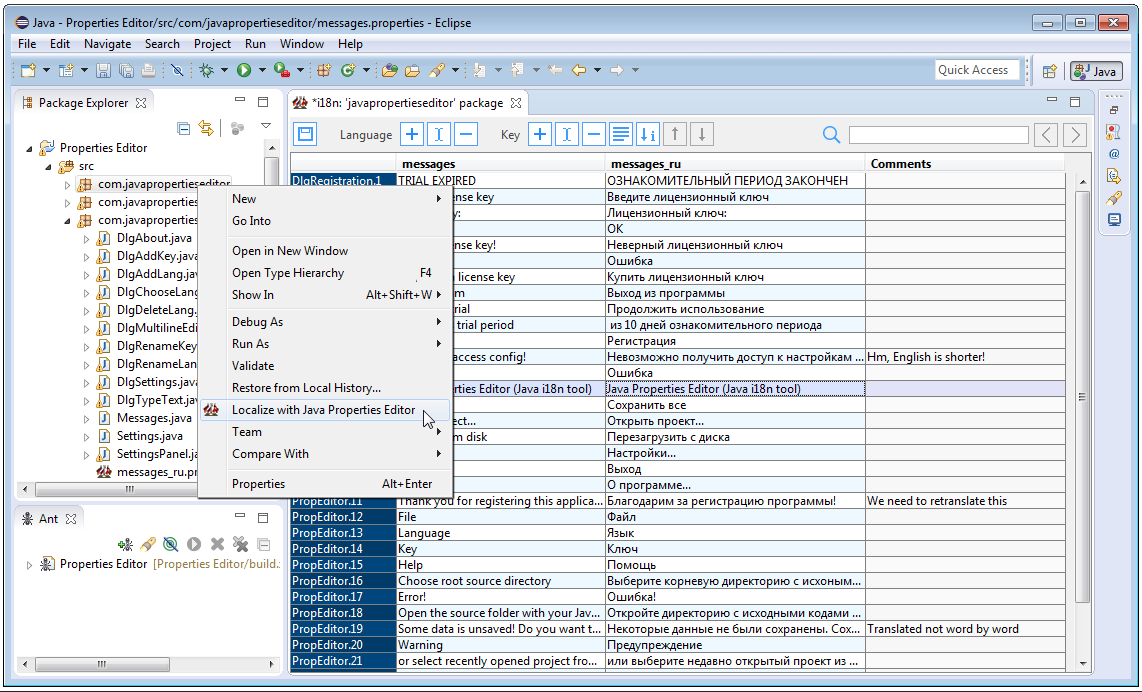Click the Quick Access button
Image resolution: width=1142 pixels, height=692 pixels.
[x=977, y=69]
